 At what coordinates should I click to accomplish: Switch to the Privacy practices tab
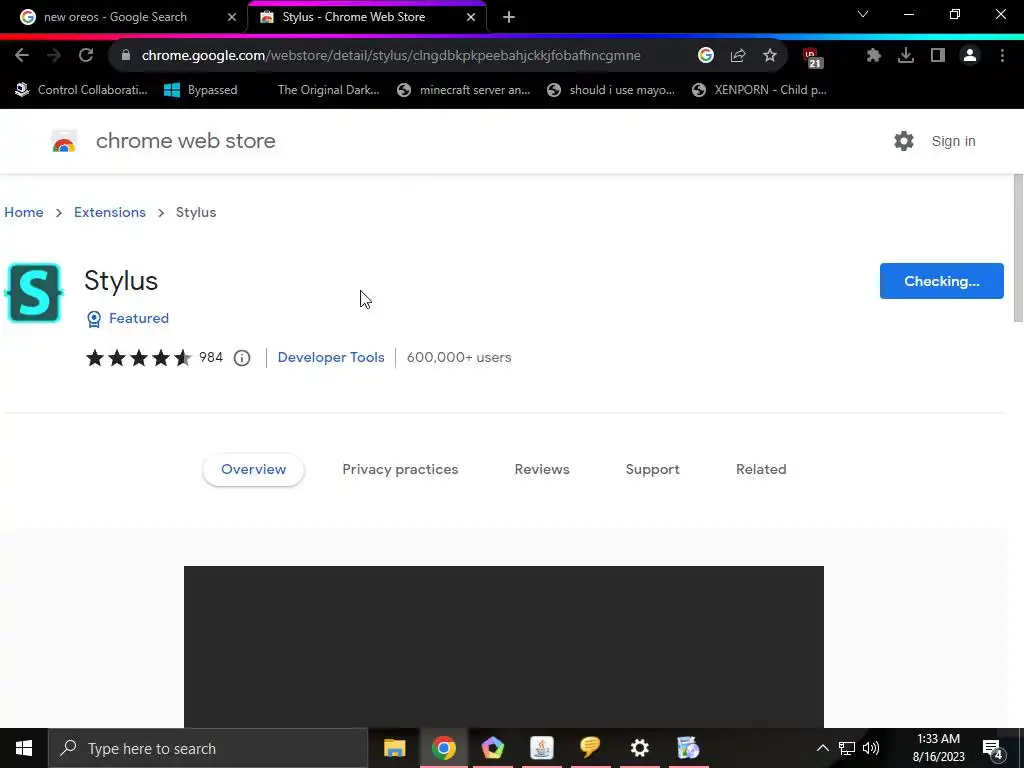[x=400, y=470]
